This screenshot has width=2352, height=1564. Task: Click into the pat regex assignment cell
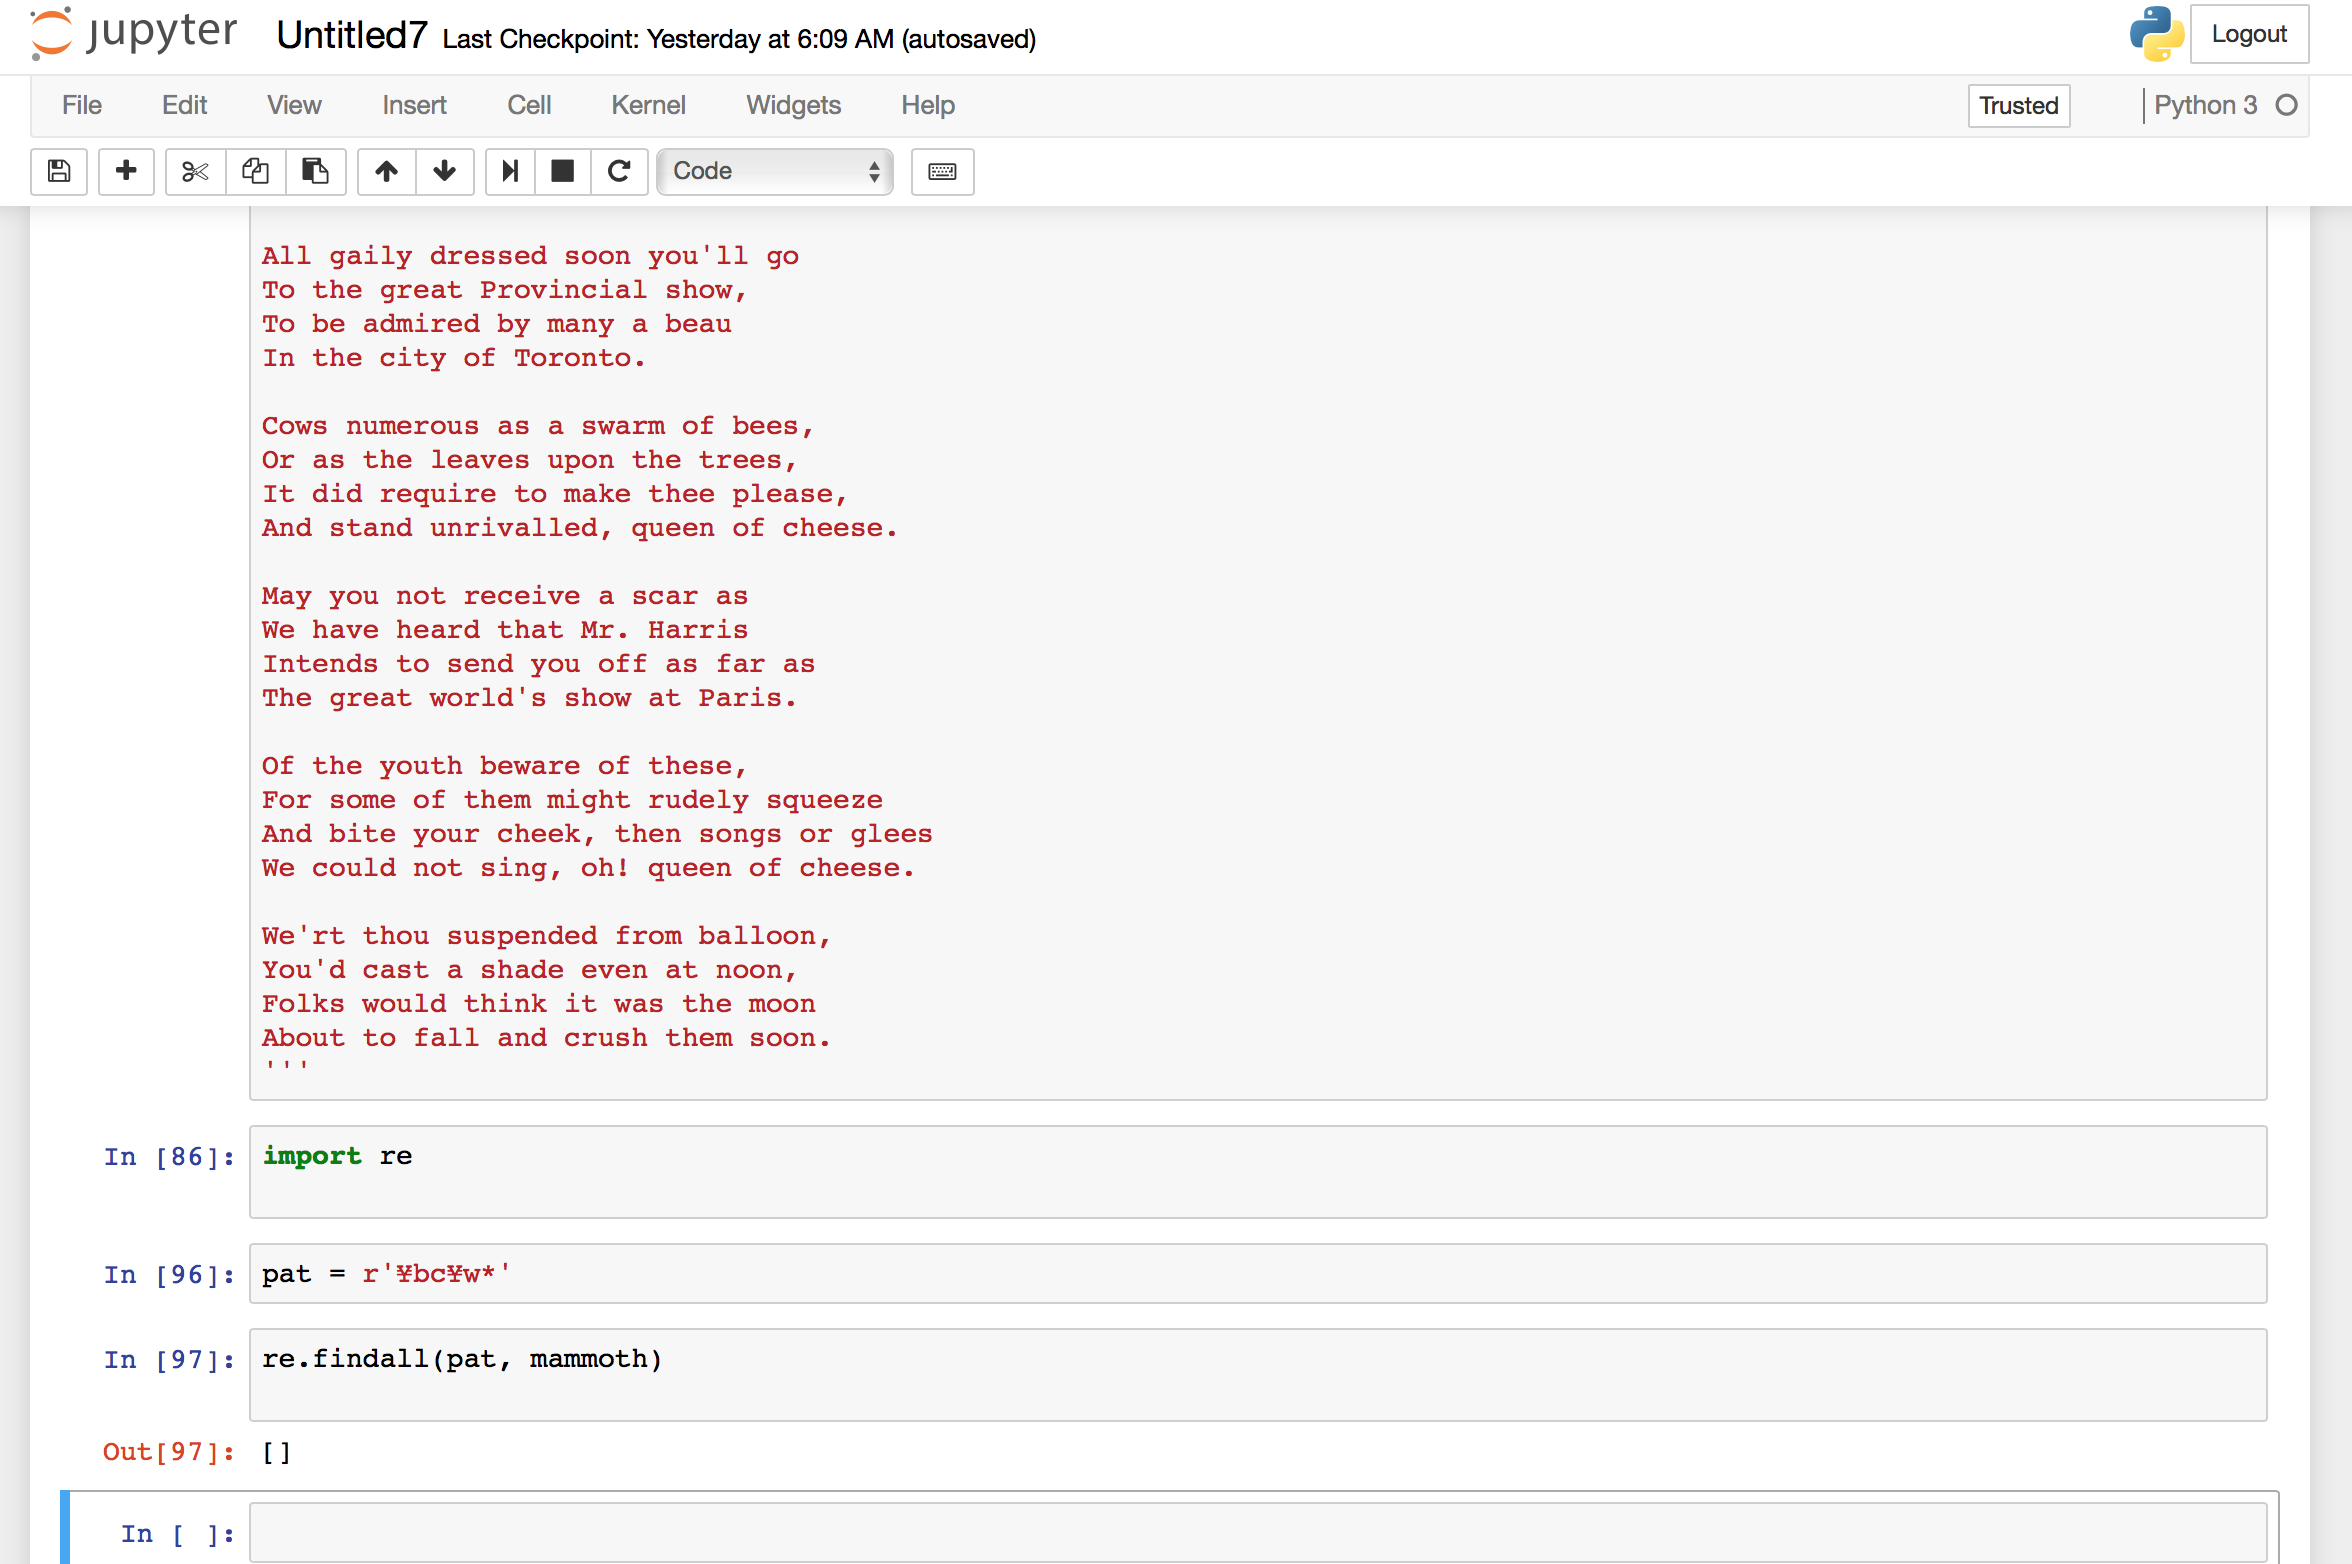1257,1273
